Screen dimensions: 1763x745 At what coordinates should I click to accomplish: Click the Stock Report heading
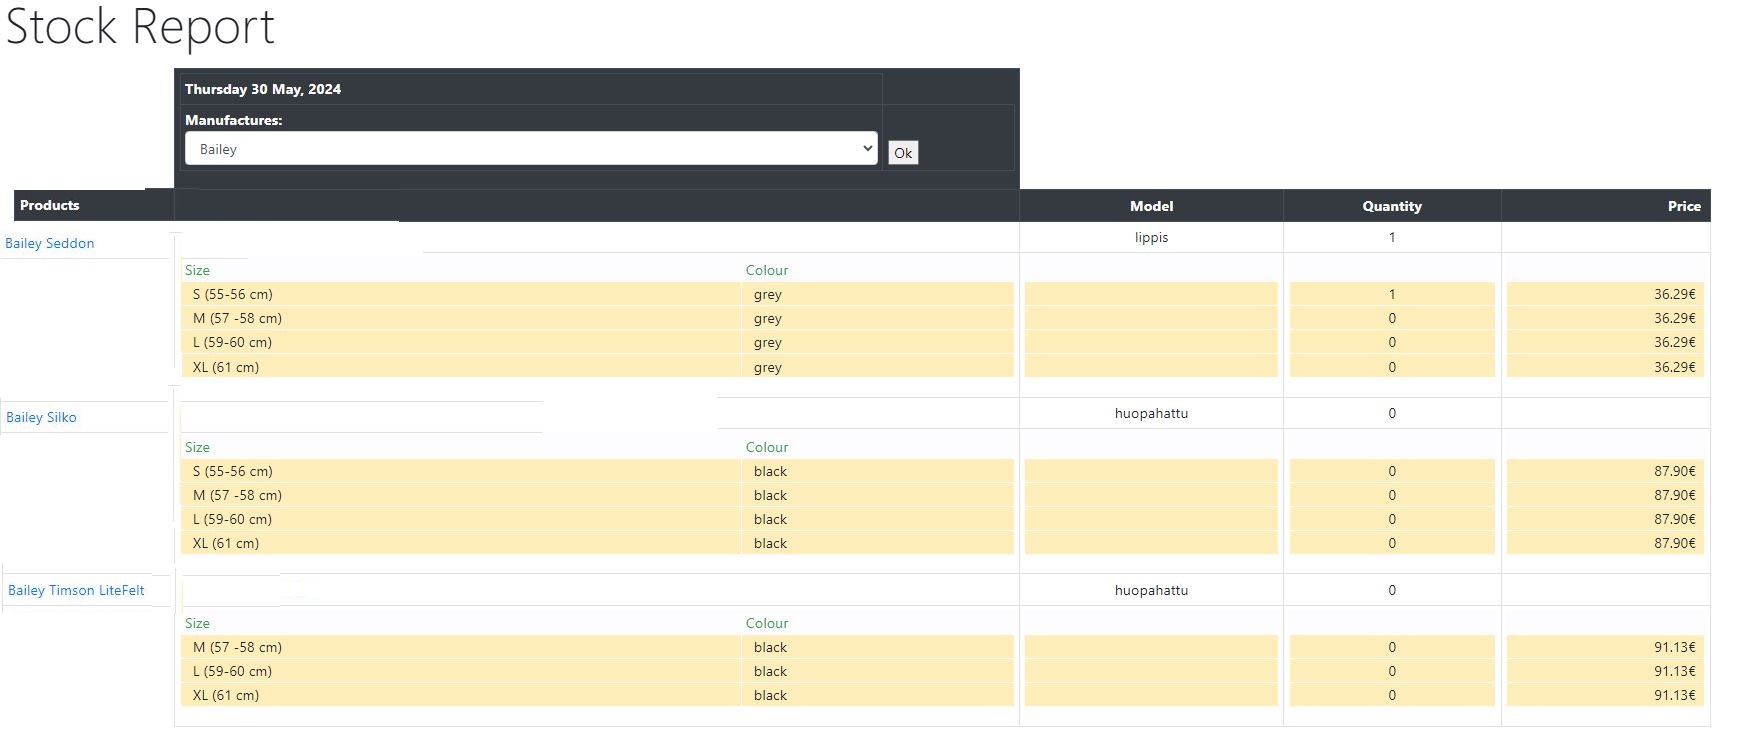(x=140, y=27)
